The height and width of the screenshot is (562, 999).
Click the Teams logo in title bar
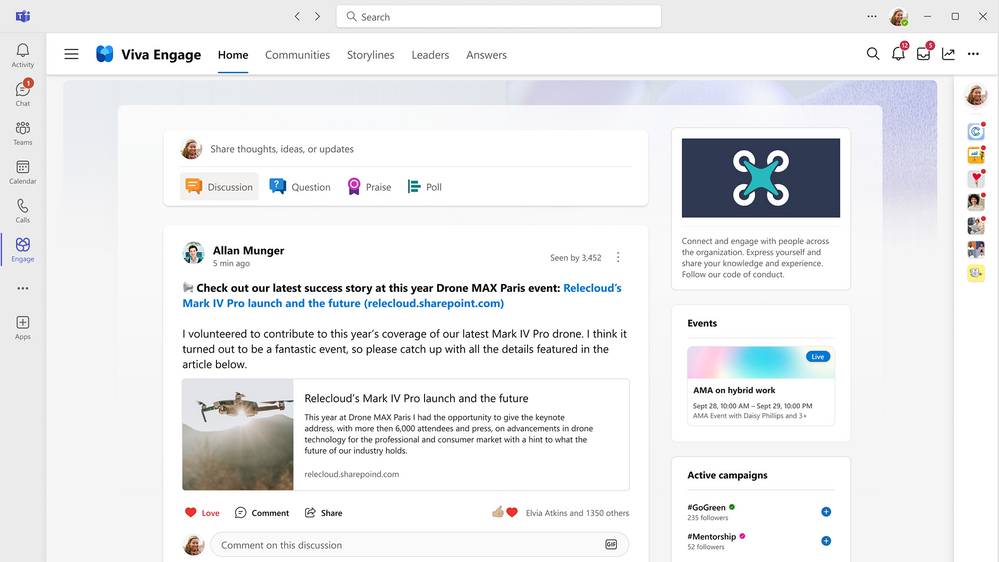23,17
